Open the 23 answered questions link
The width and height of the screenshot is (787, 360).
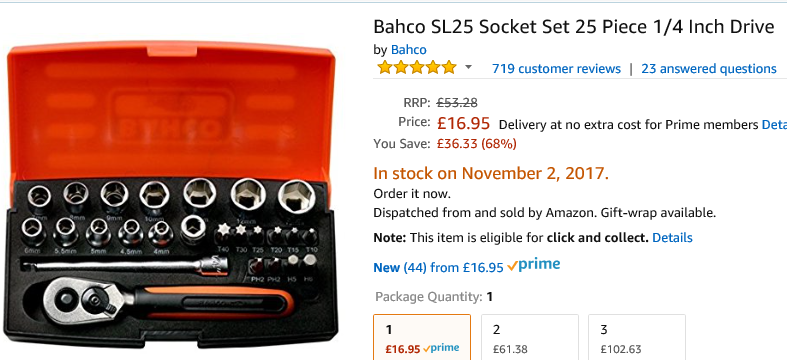pyautogui.click(x=709, y=68)
